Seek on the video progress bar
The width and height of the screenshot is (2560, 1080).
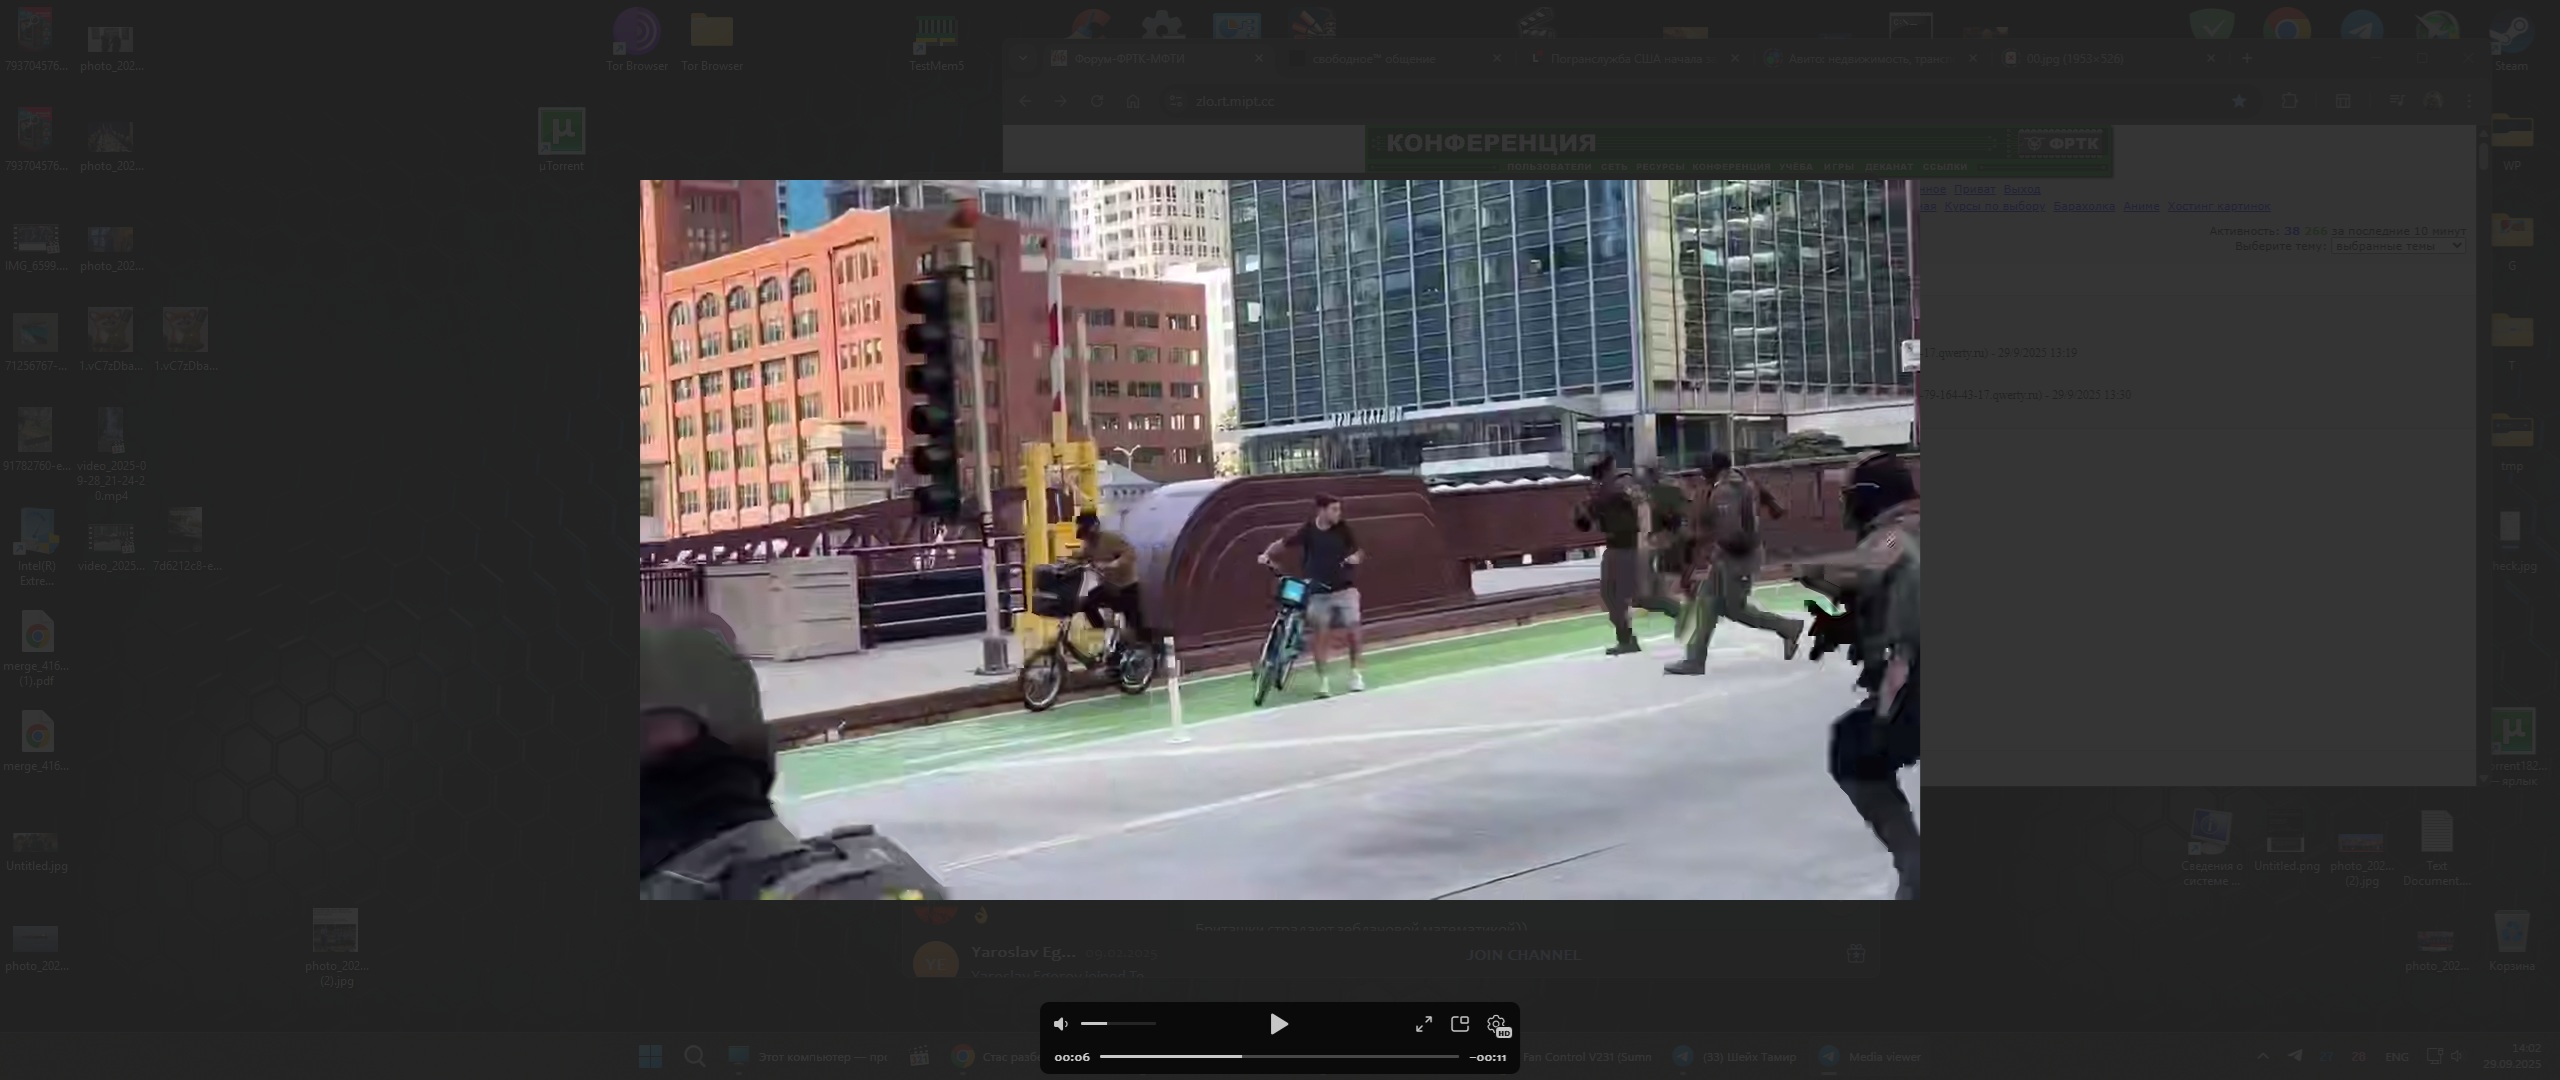click(1278, 1056)
